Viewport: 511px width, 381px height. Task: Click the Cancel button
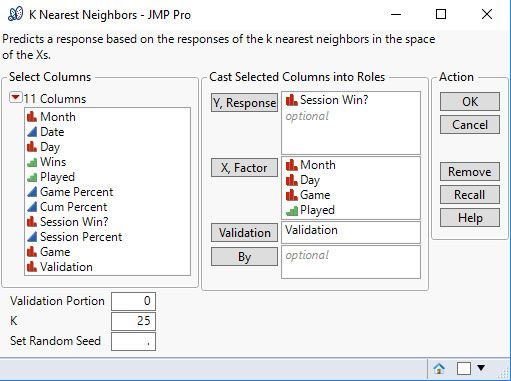pos(470,125)
